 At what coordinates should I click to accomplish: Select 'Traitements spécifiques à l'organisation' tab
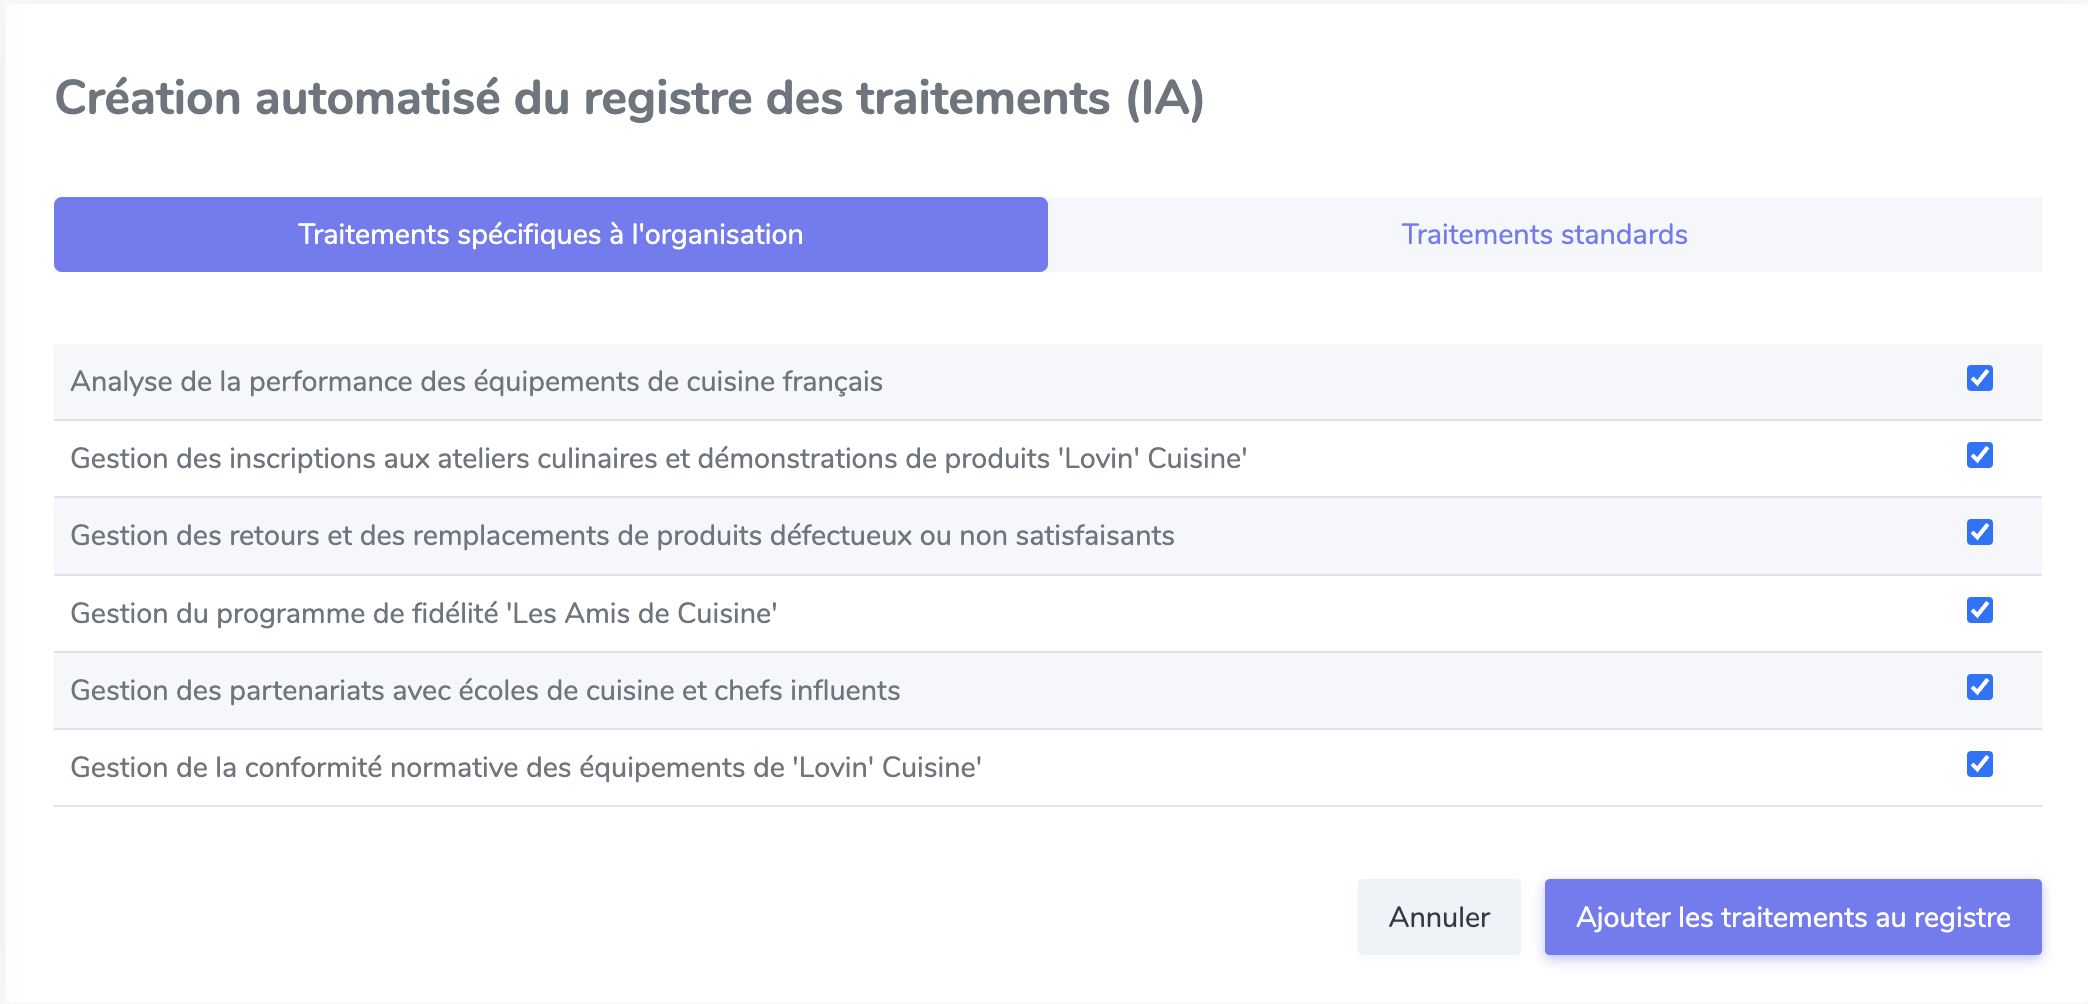(551, 234)
